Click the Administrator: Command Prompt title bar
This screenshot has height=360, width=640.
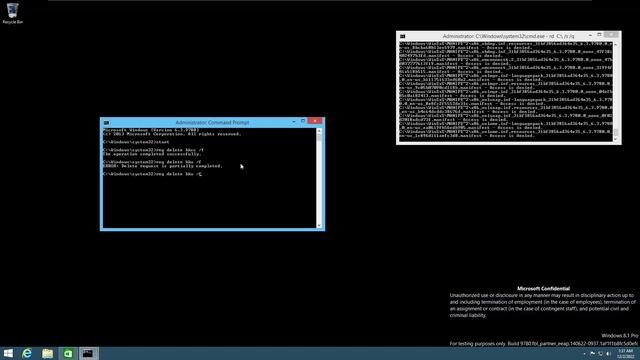coord(212,122)
